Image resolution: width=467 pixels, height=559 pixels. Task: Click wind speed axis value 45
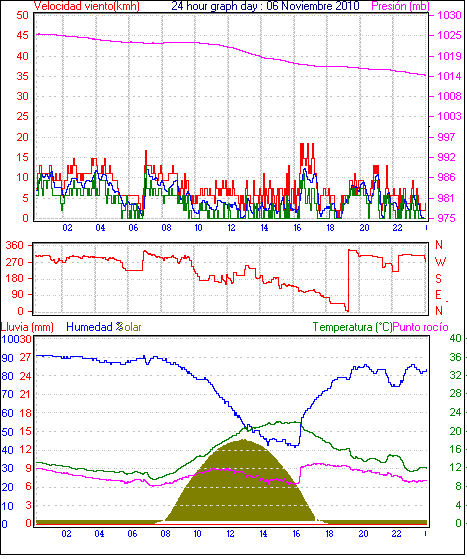coord(22,35)
